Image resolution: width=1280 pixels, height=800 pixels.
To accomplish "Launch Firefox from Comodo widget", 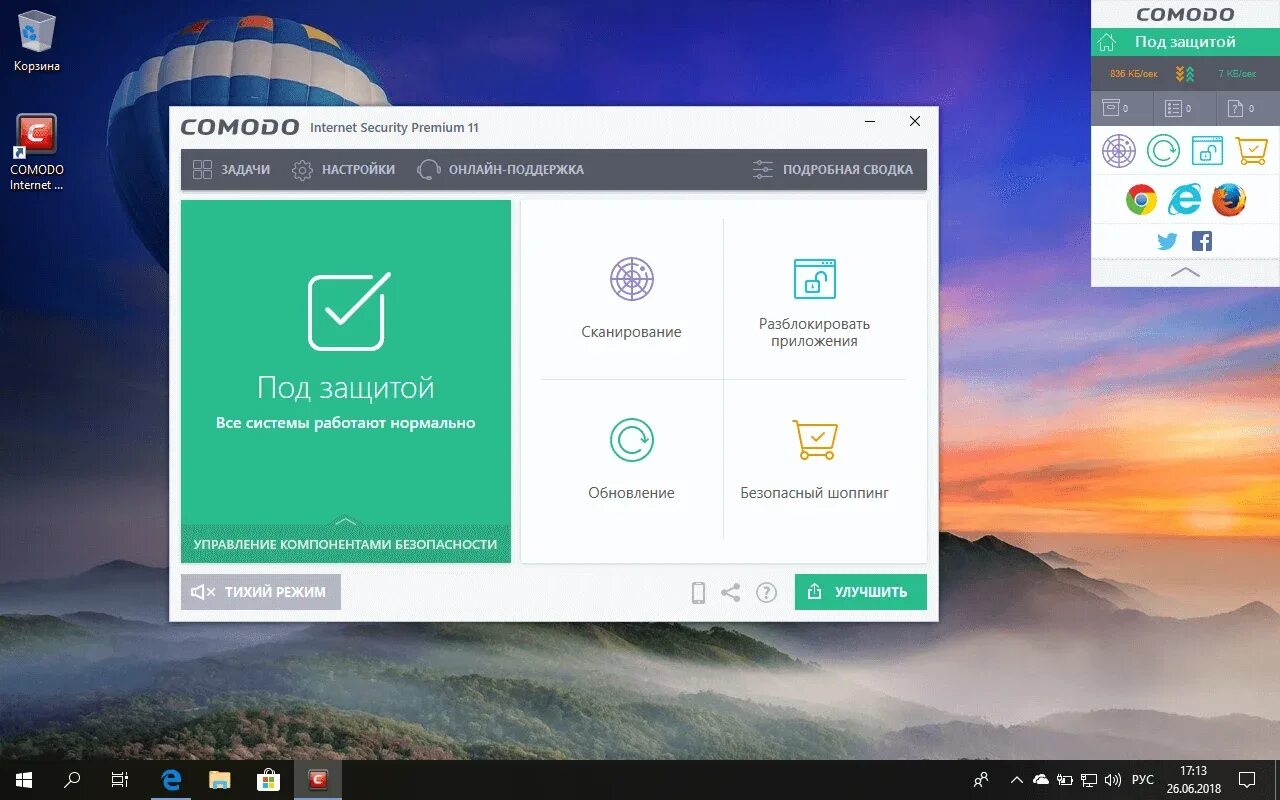I will (x=1229, y=200).
